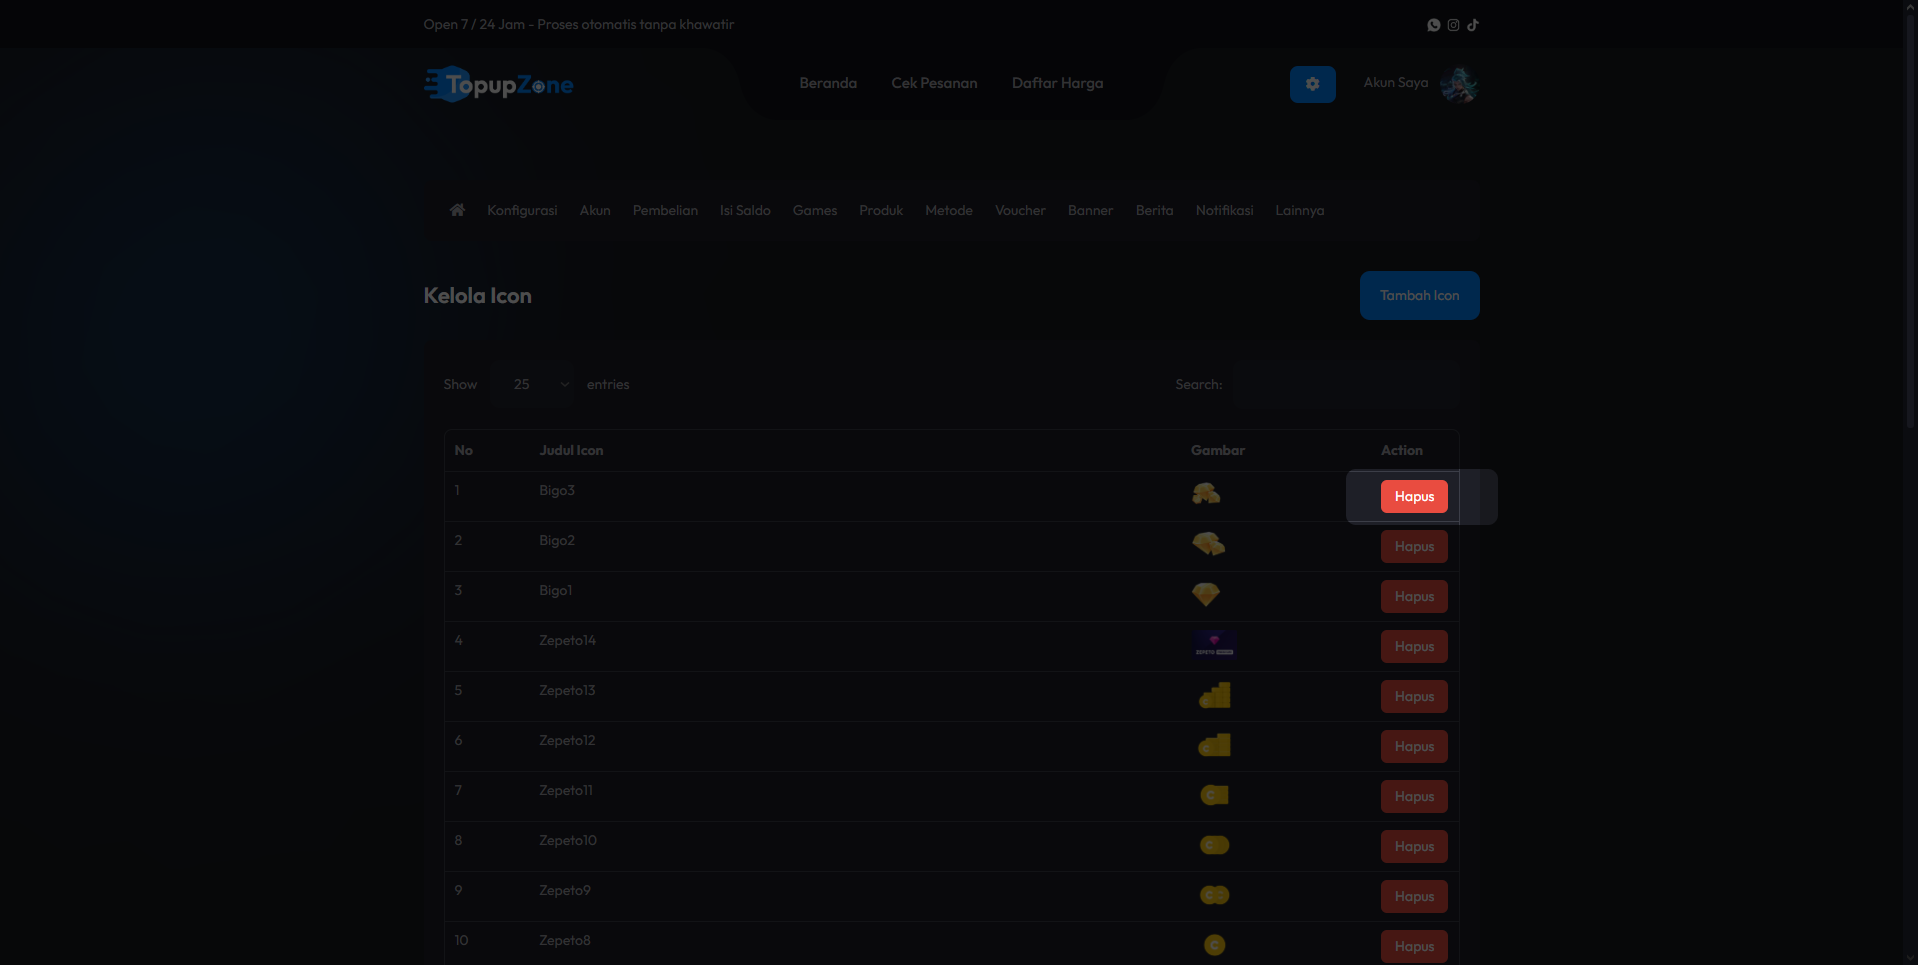Delete Zepeto8 with Hapus button

click(x=1414, y=946)
